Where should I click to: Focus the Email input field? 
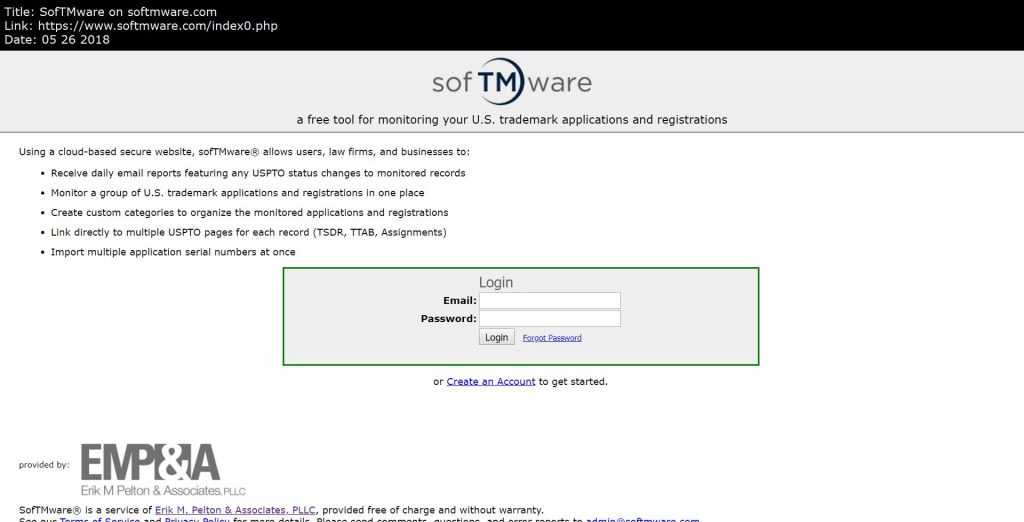click(549, 301)
